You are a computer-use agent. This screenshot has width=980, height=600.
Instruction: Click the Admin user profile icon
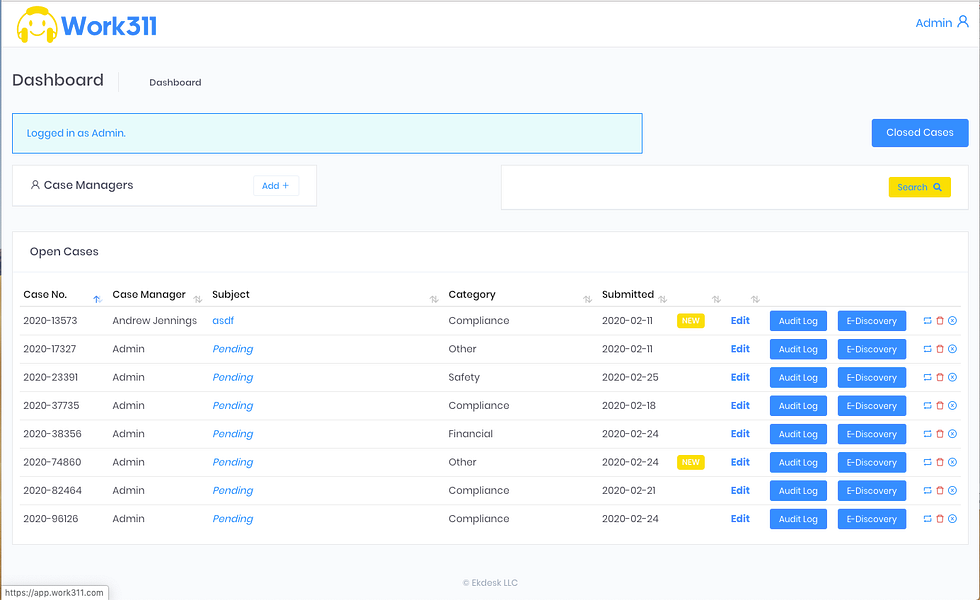click(963, 22)
